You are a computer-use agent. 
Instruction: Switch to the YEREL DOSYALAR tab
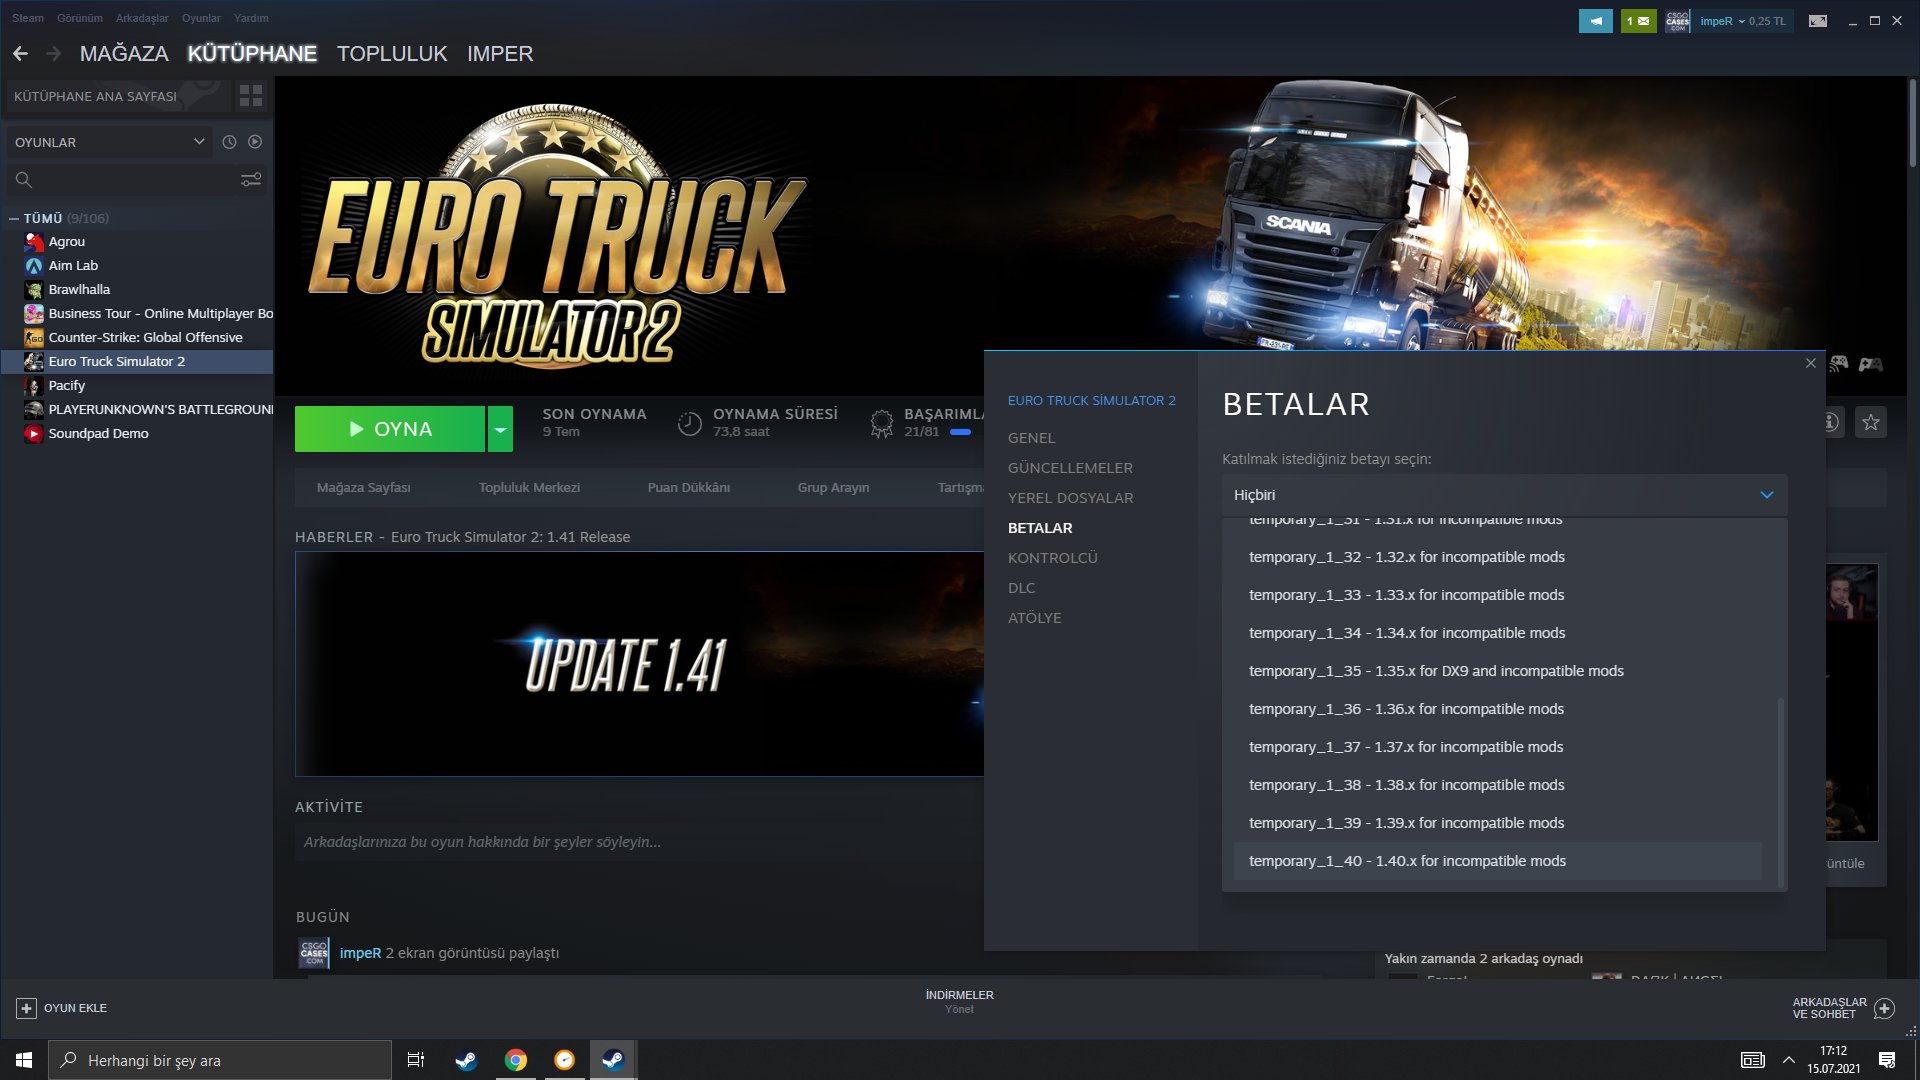(1070, 498)
